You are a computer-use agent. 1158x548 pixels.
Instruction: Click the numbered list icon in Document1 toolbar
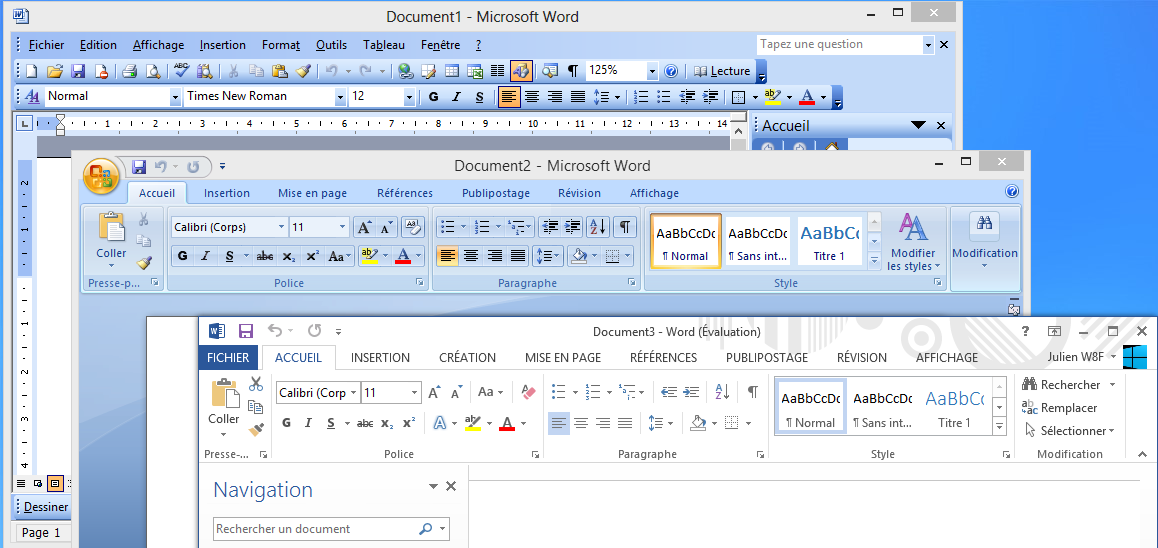coord(642,96)
